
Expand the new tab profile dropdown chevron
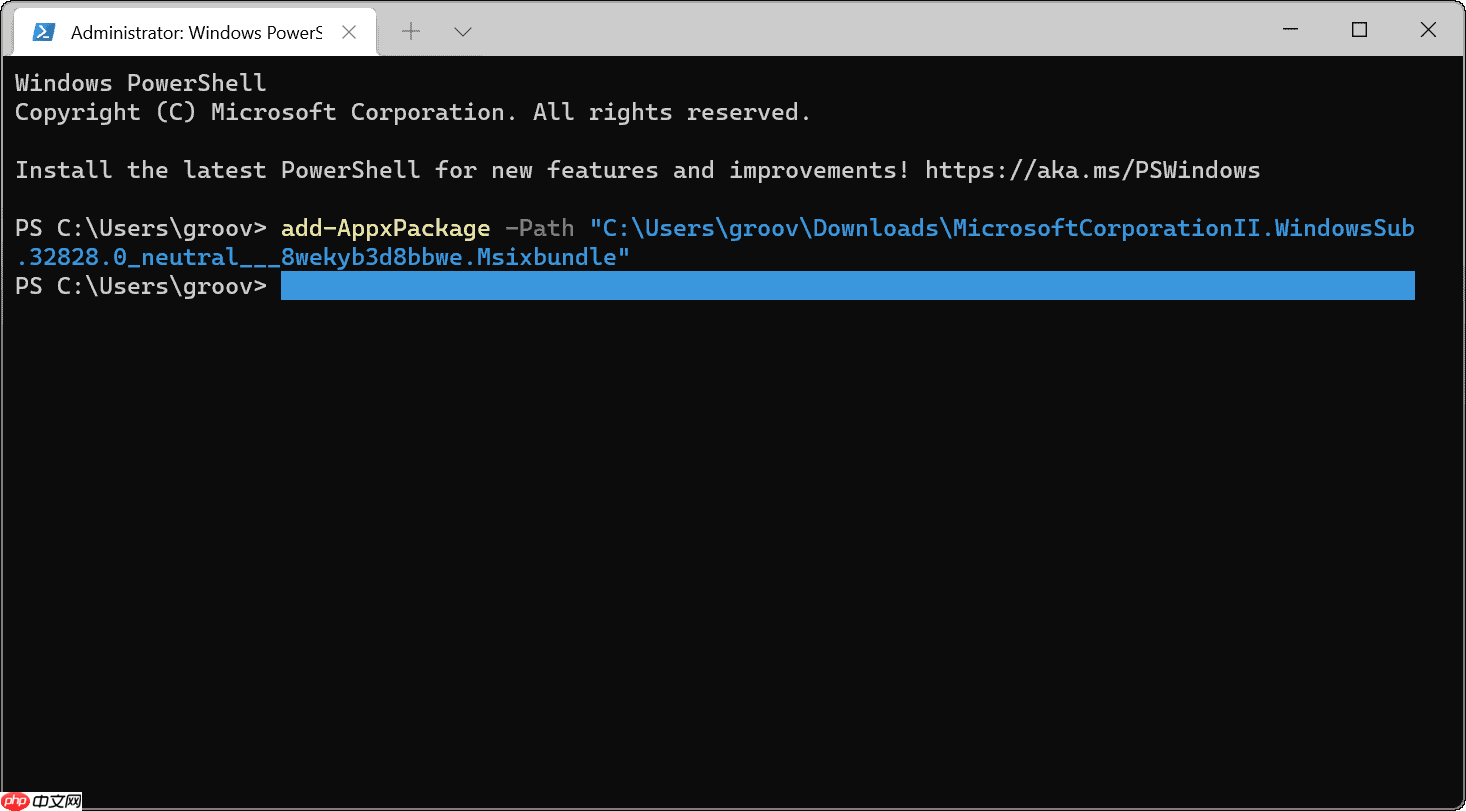pos(463,32)
